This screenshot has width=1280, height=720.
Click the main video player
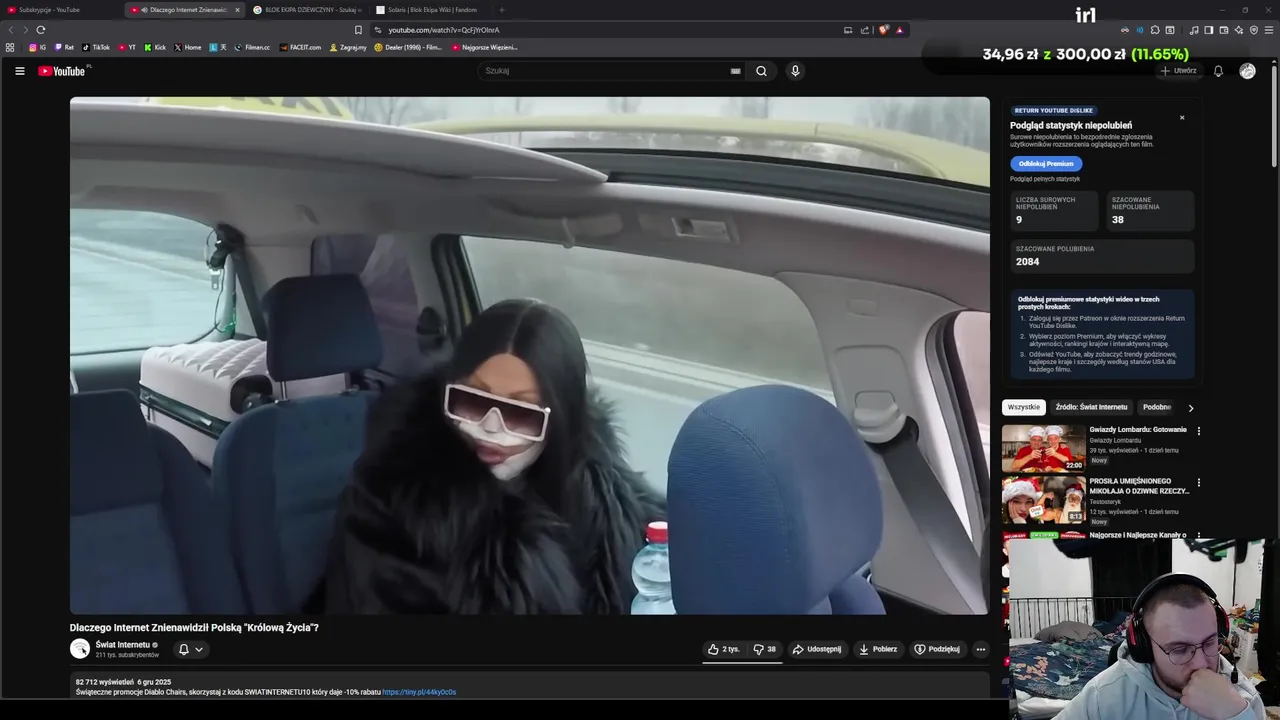coord(530,355)
